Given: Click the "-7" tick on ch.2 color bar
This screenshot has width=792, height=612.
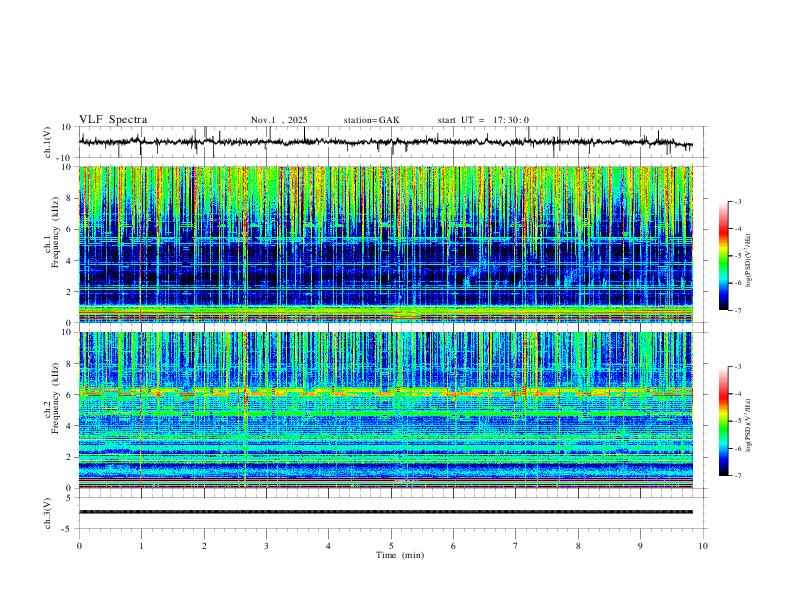Looking at the screenshot, I should (737, 476).
